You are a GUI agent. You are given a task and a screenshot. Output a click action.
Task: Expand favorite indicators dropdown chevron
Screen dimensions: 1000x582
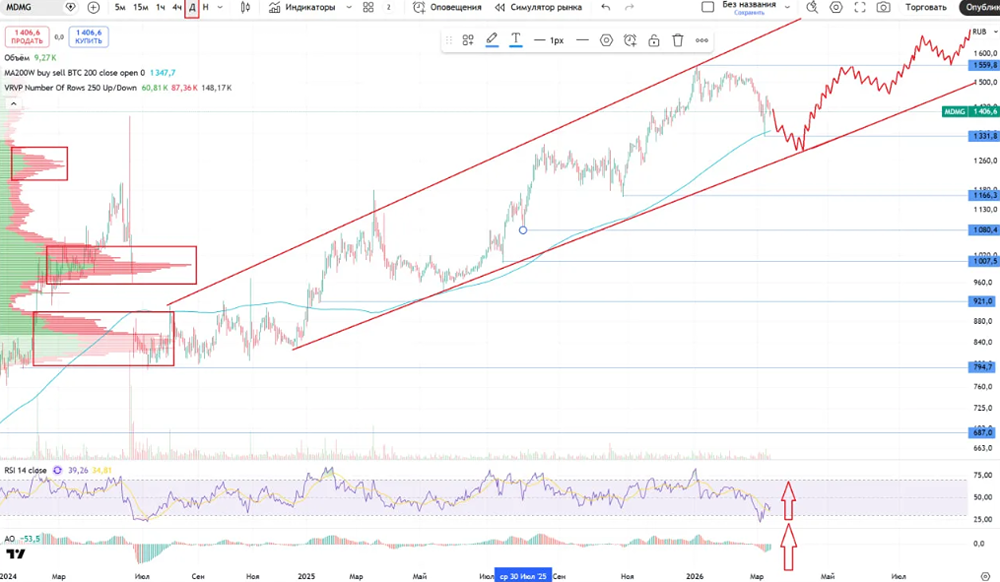pos(349,8)
